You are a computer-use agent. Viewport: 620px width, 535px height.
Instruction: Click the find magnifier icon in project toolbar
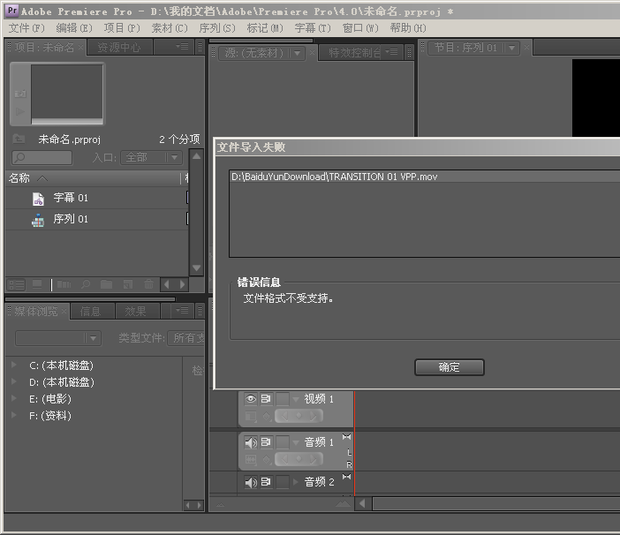pyautogui.click(x=85, y=285)
